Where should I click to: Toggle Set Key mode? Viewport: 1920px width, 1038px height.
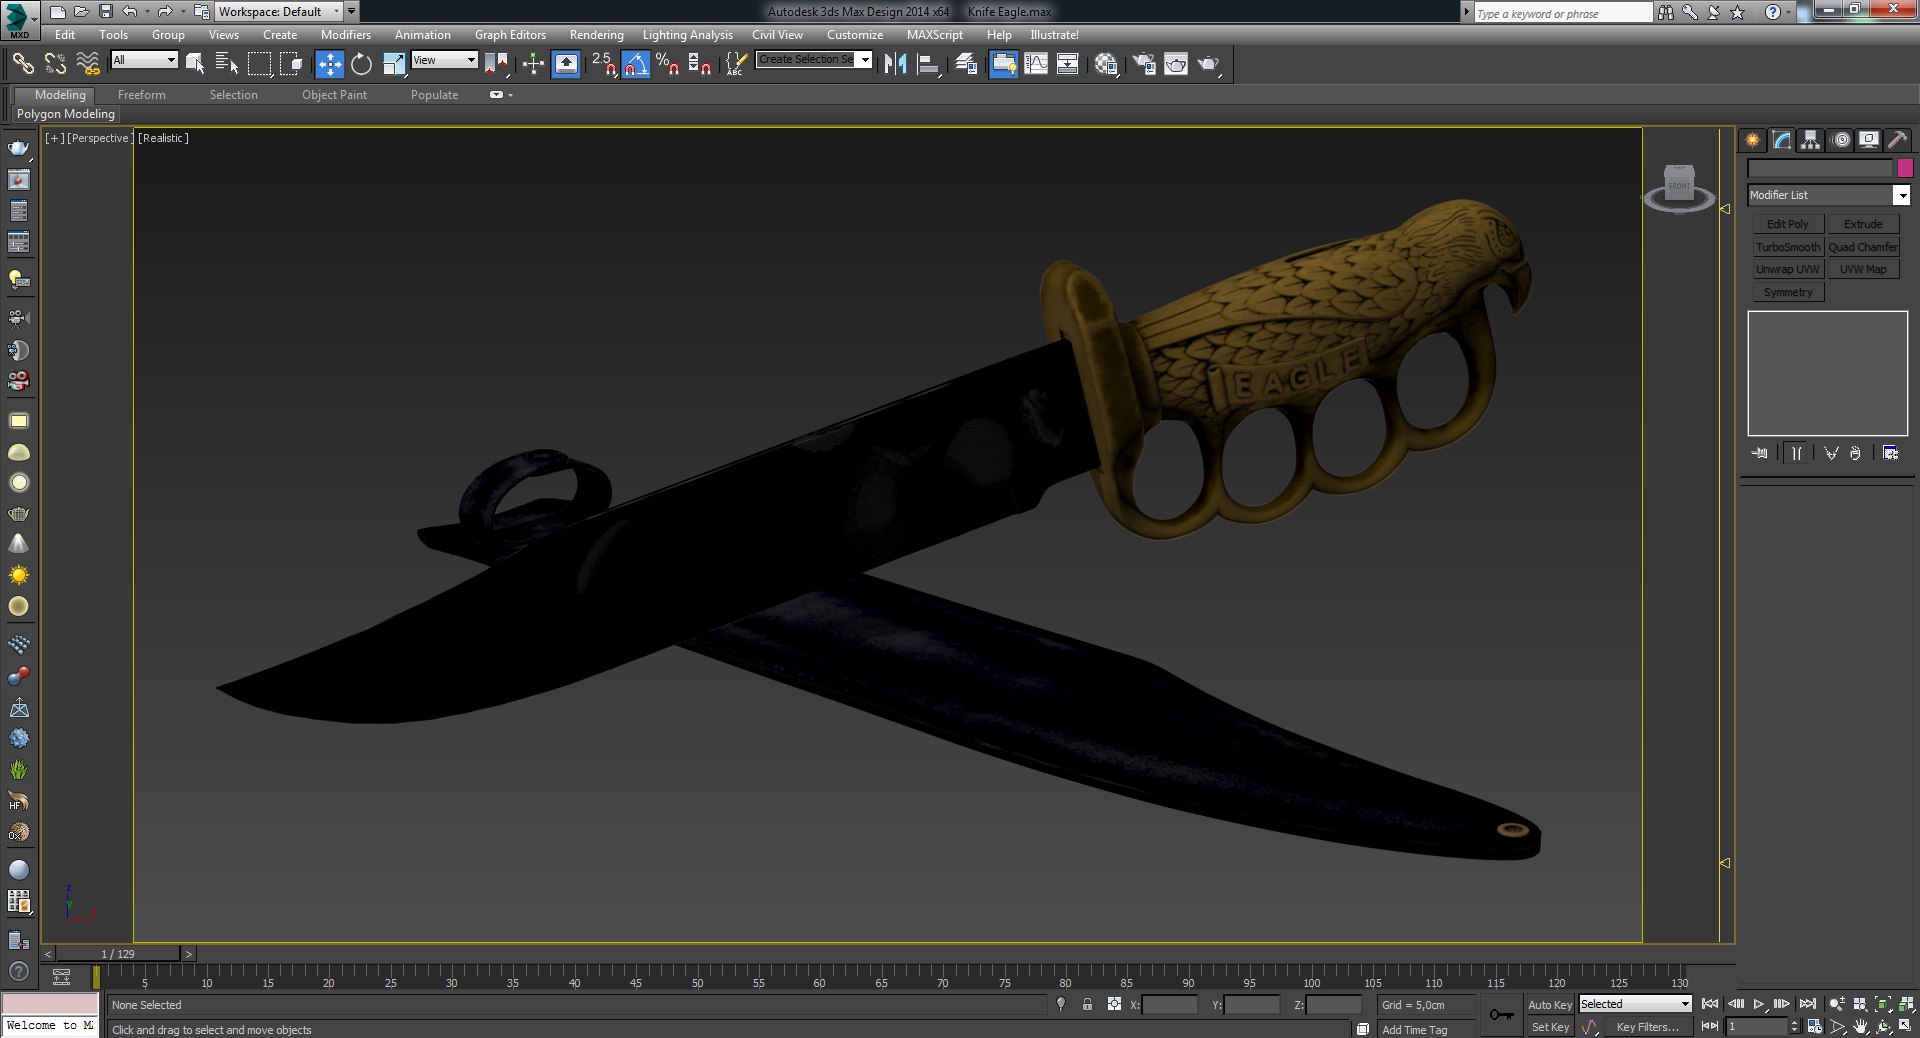coord(1550,1027)
